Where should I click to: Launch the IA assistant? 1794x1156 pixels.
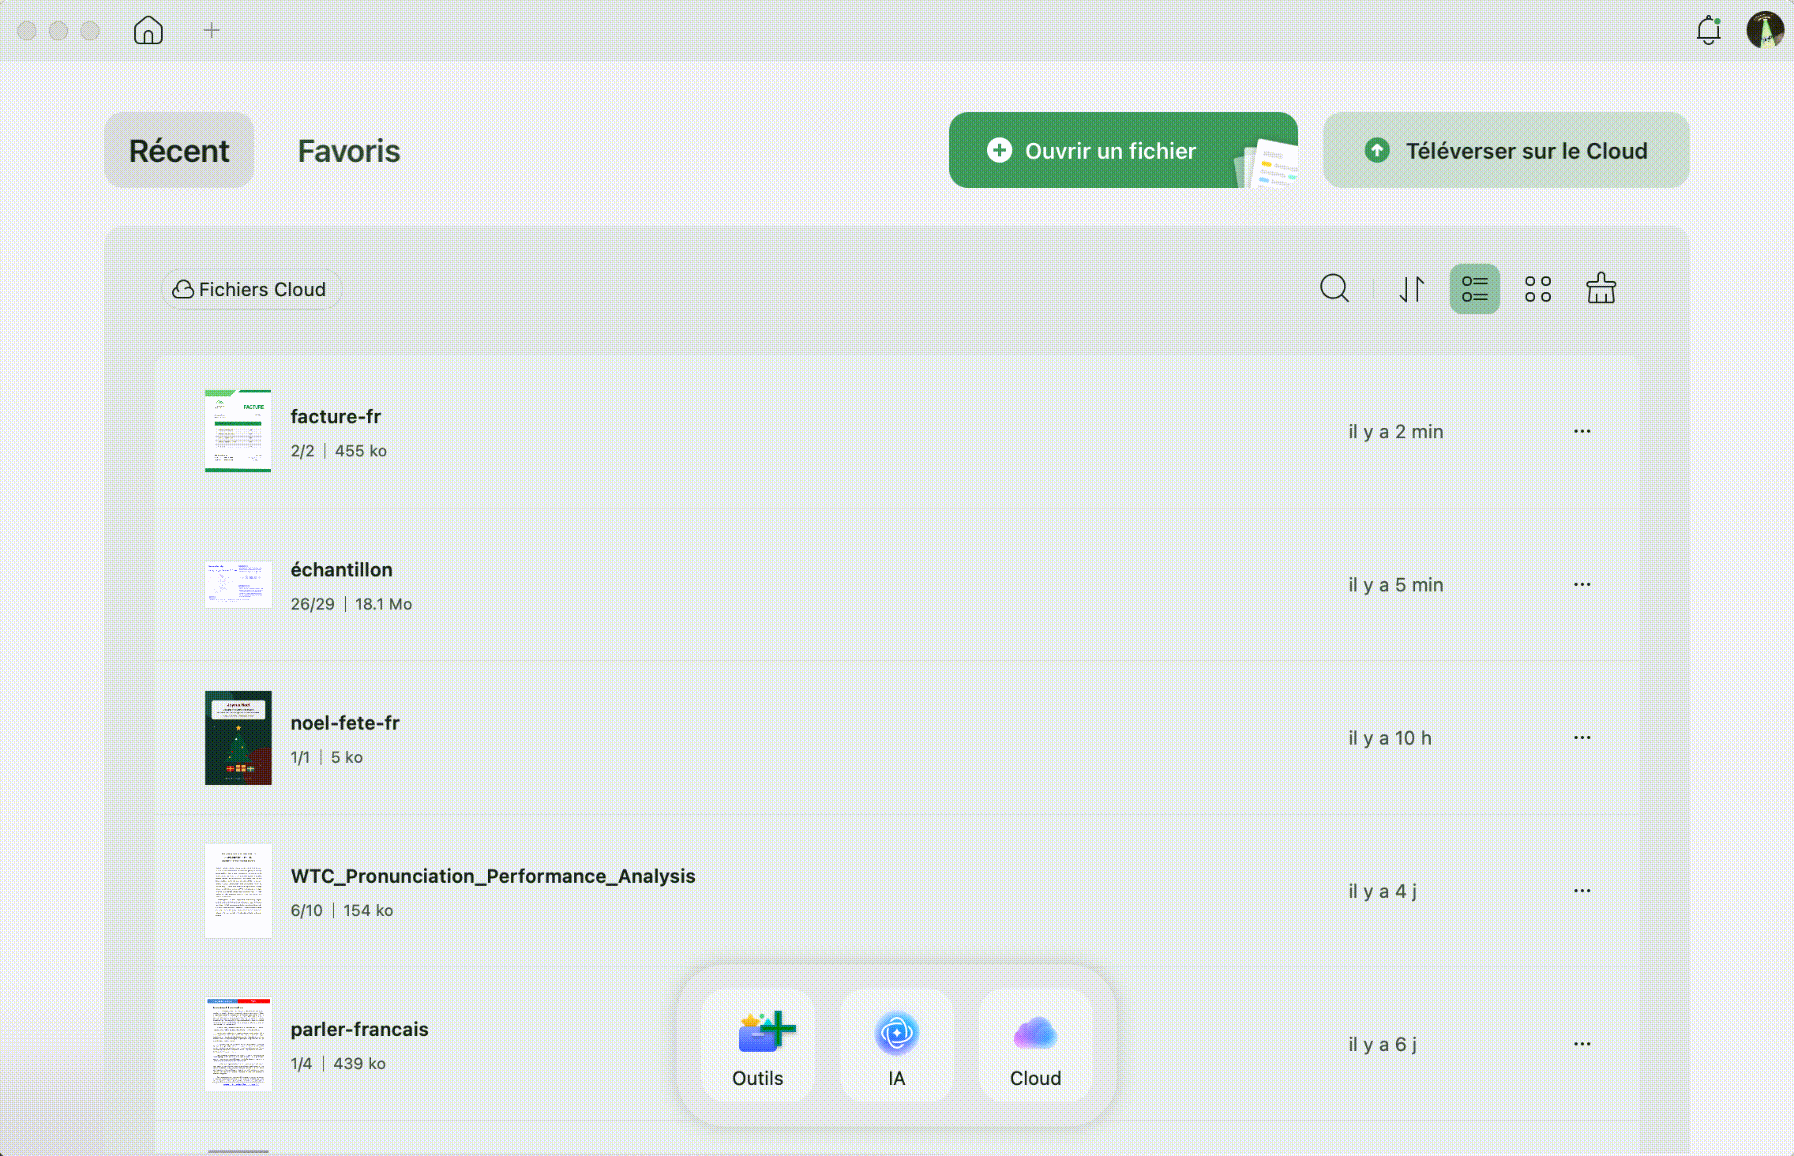pyautogui.click(x=897, y=1046)
